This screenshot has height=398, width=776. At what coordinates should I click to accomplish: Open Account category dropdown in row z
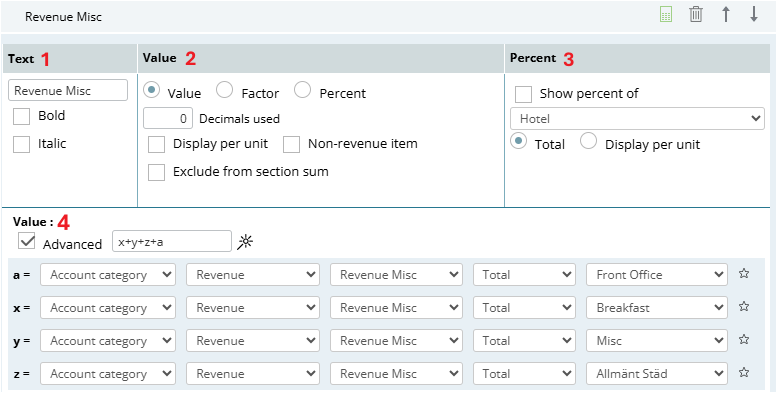(108, 374)
